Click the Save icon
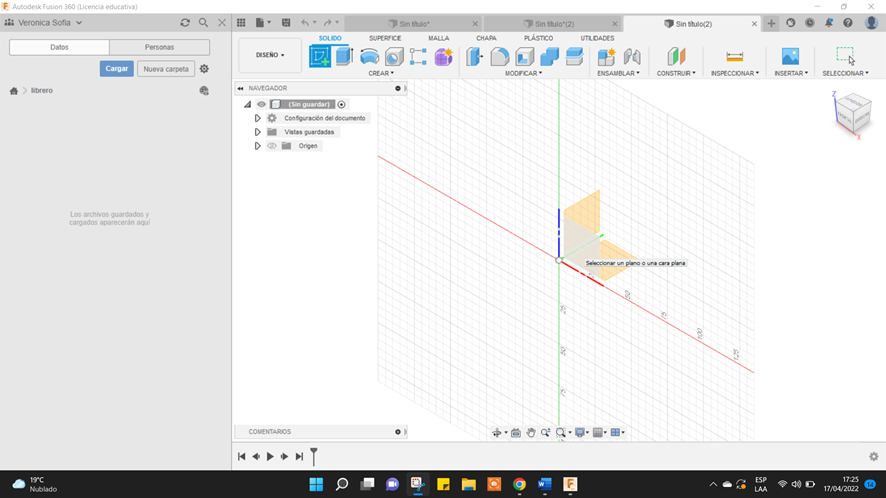 [x=286, y=23]
